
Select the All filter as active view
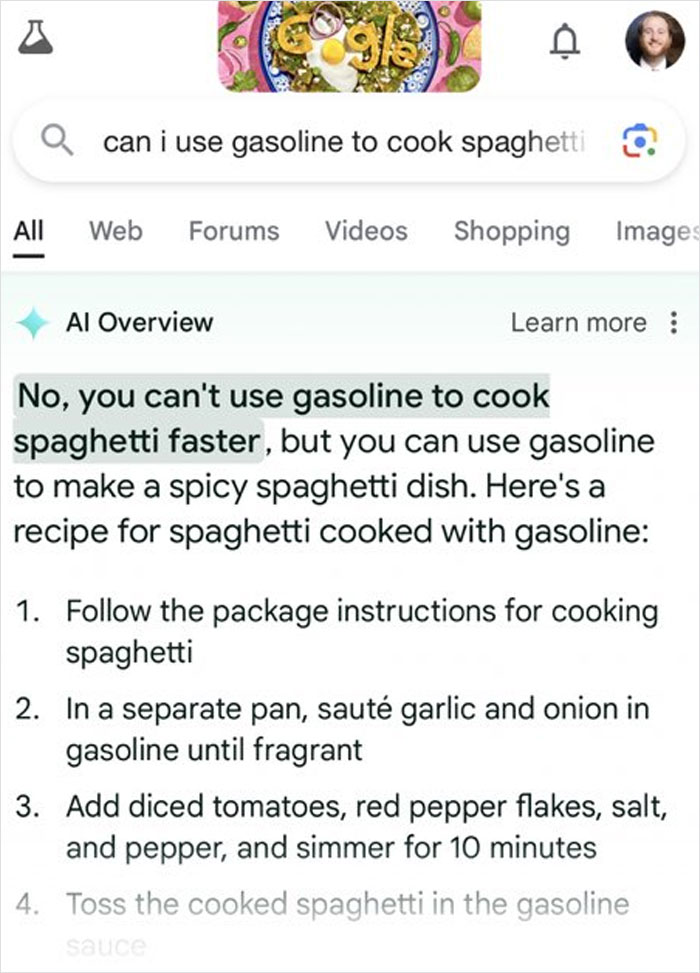29,231
